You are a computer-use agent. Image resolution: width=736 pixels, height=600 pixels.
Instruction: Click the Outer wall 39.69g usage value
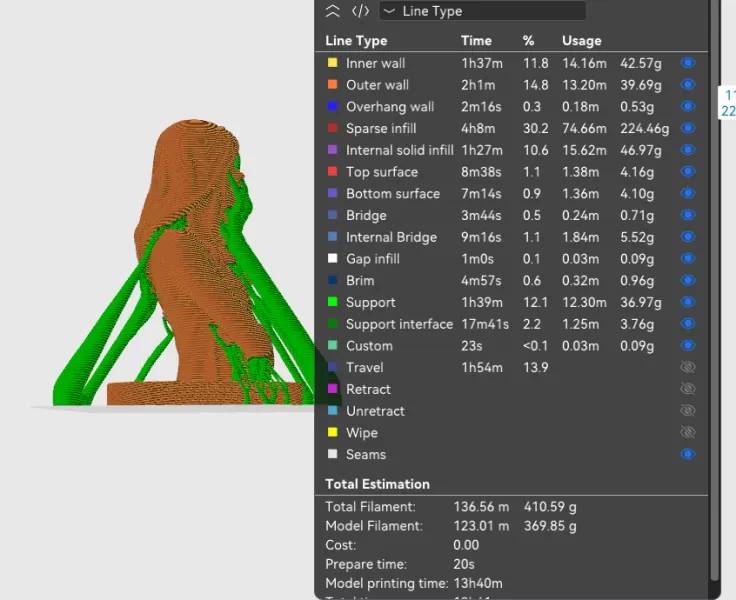641,85
